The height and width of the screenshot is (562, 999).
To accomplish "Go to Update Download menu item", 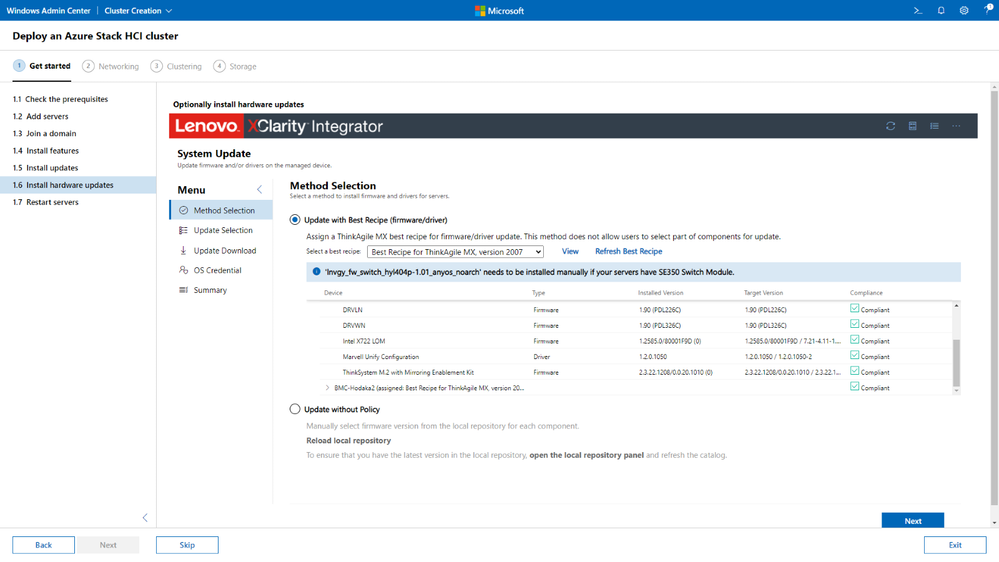I will point(221,250).
